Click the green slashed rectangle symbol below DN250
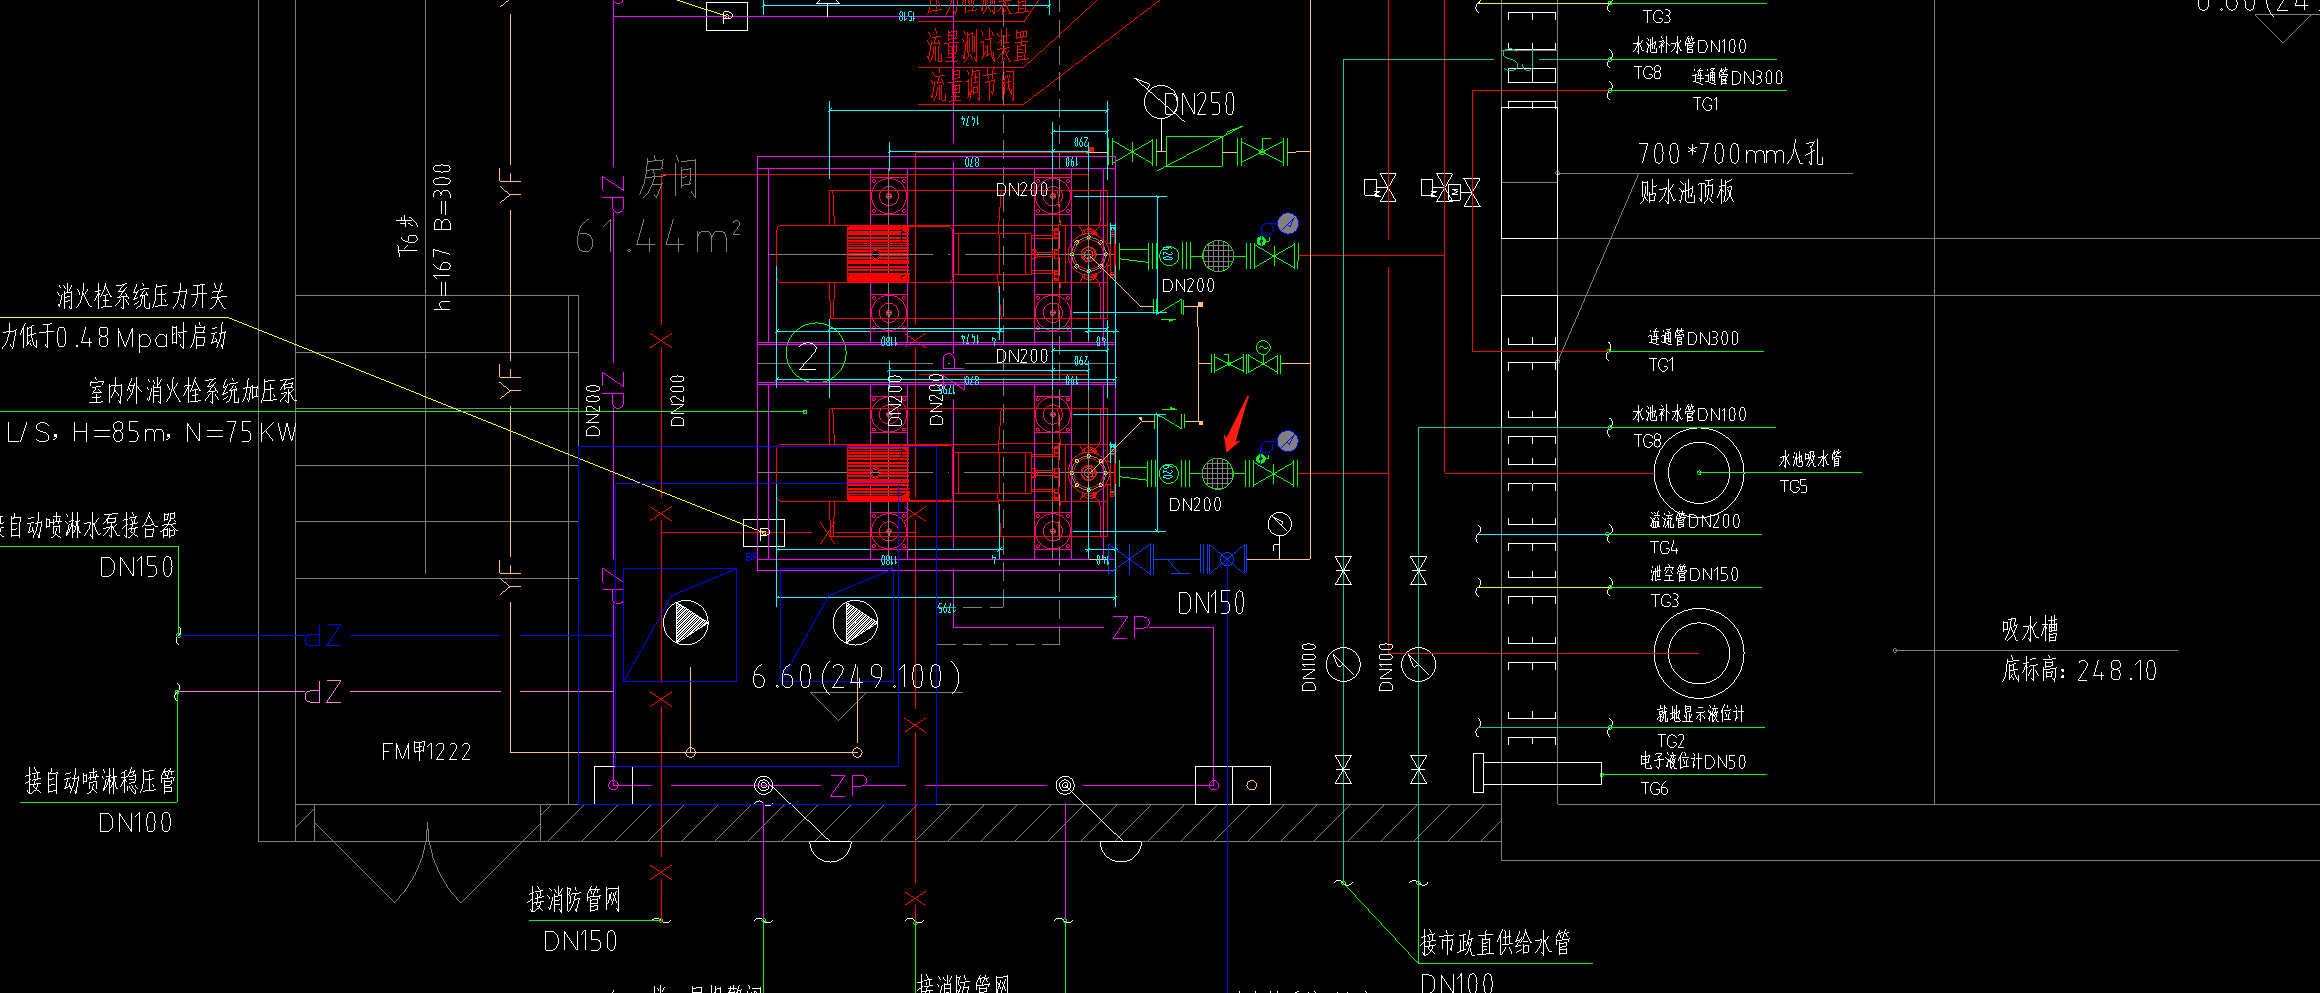This screenshot has height=993, width=2320. pyautogui.click(x=1194, y=152)
